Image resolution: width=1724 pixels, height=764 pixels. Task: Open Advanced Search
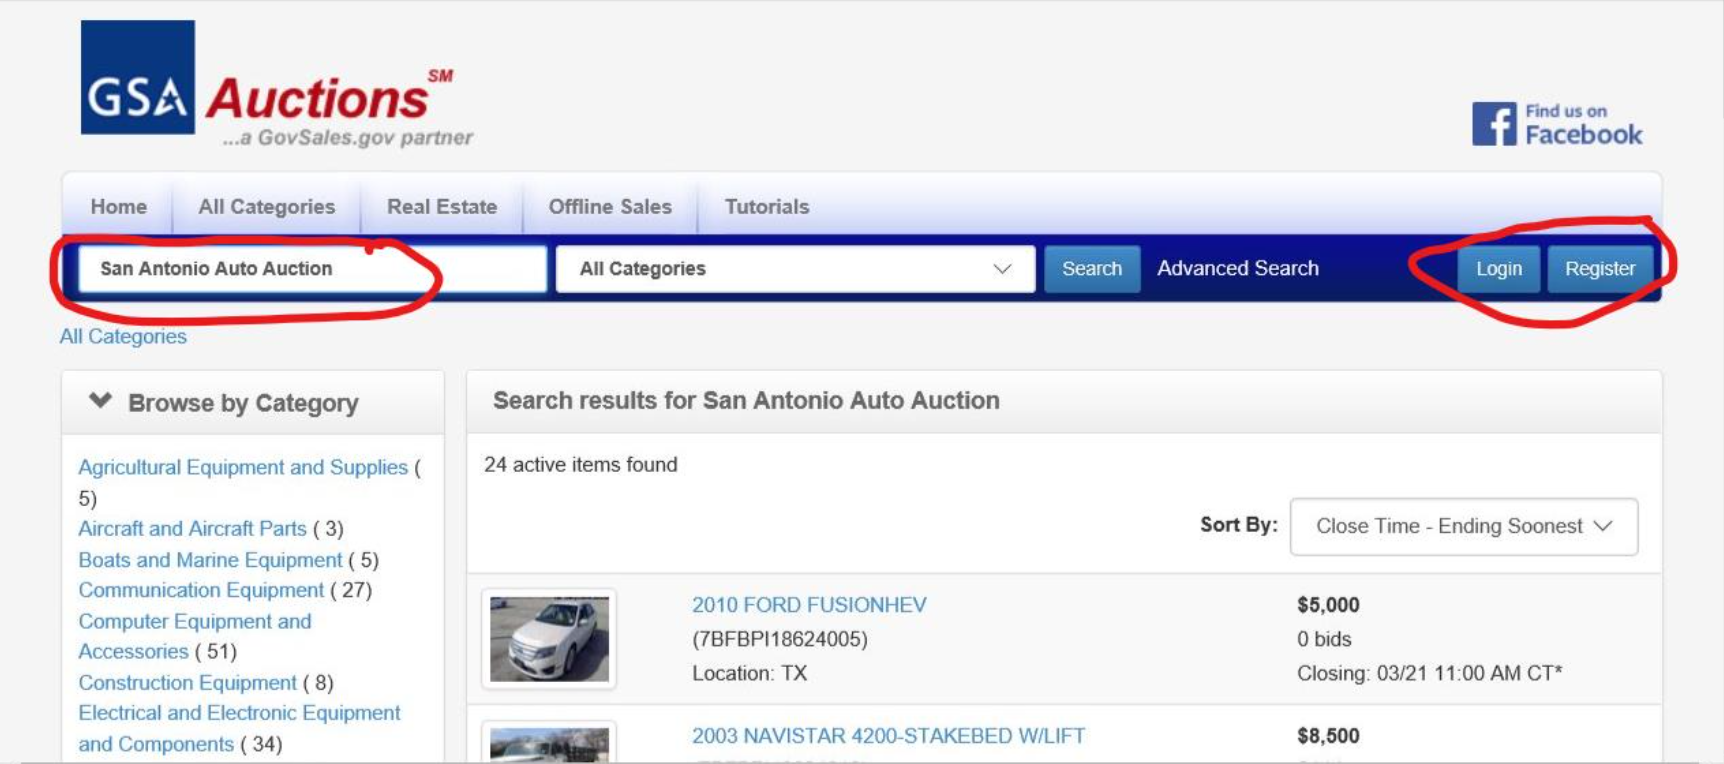click(1238, 268)
